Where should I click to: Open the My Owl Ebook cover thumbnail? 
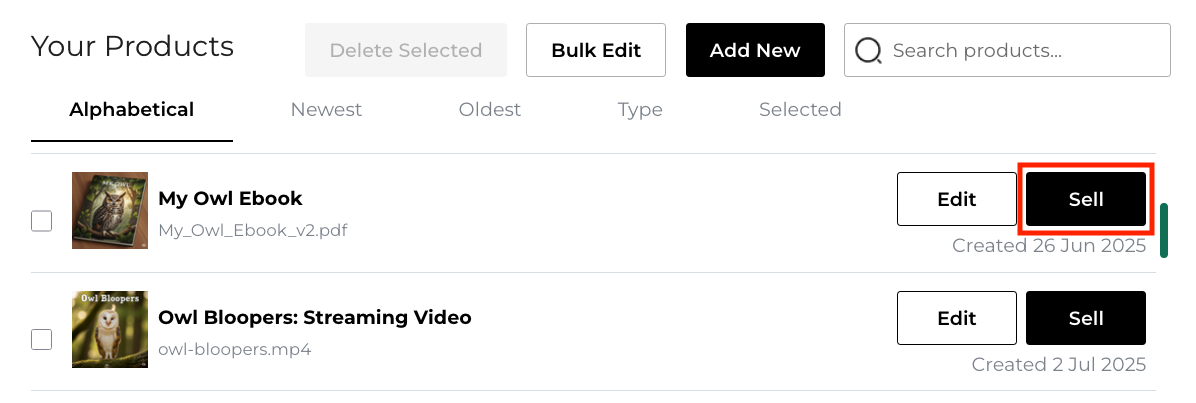[x=110, y=210]
